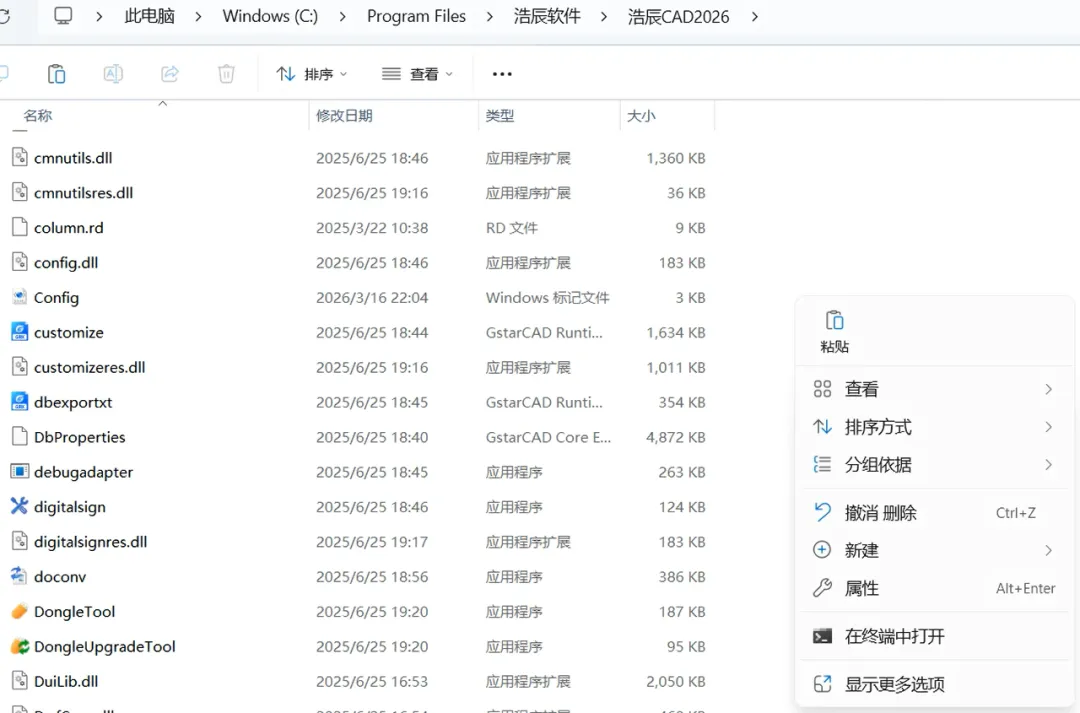
Task: Select the cmnutils.dll file icon
Action: coord(19,157)
